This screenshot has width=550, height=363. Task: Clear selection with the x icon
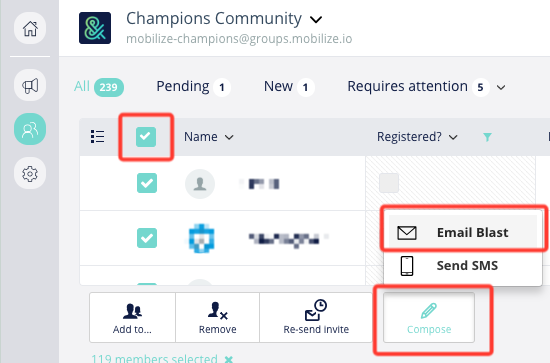229,359
